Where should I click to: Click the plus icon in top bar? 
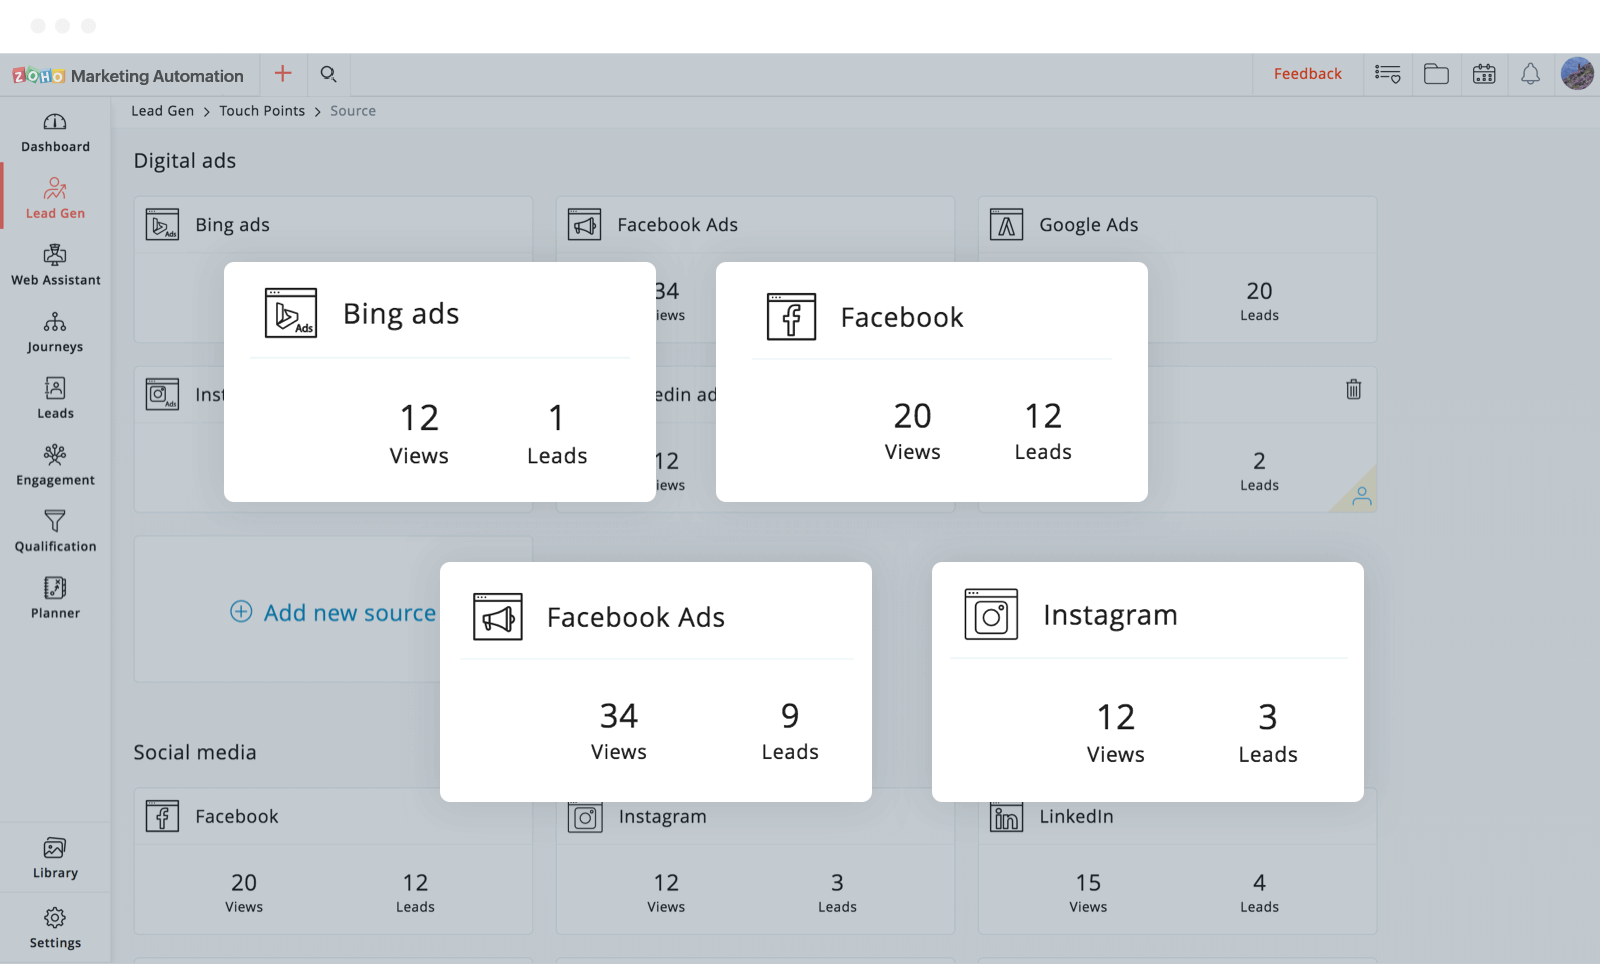point(283,74)
